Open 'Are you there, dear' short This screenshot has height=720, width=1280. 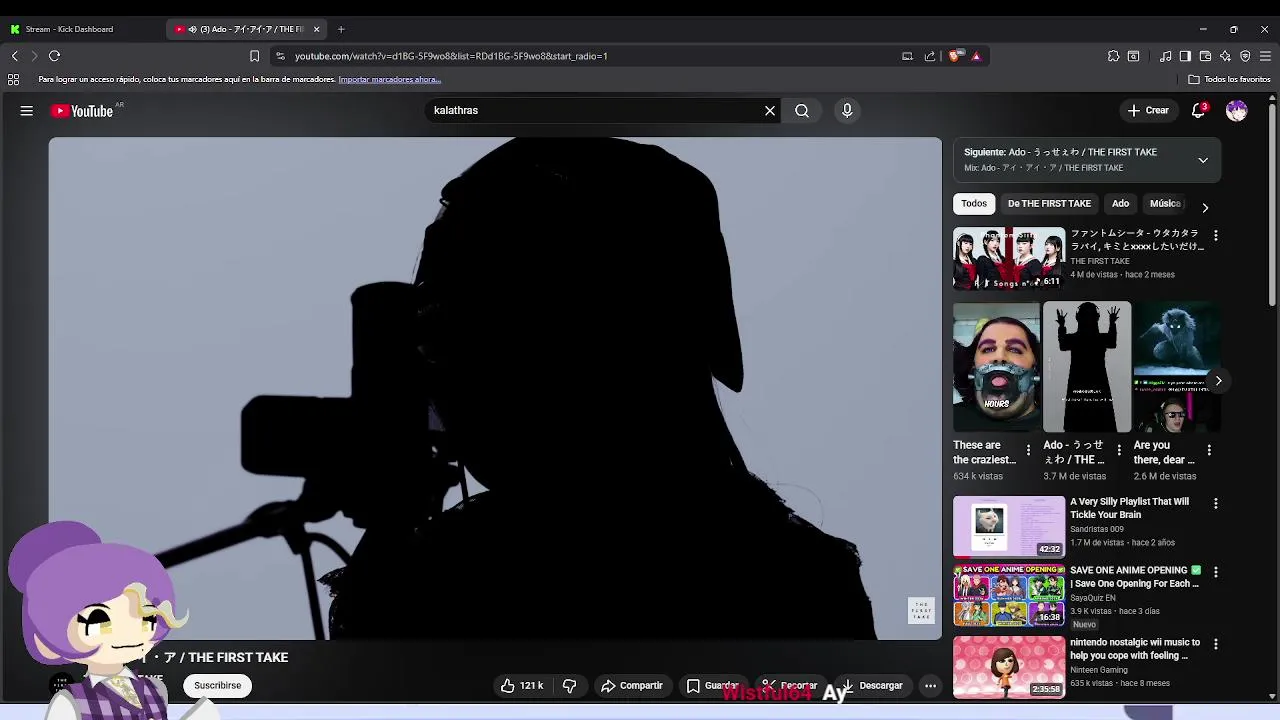[x=1176, y=367]
